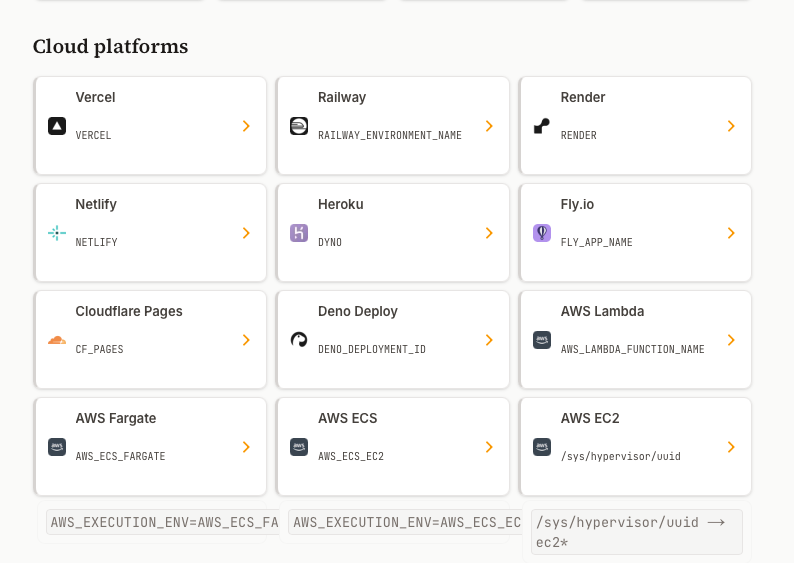The width and height of the screenshot is (794, 563).
Task: Expand the AWS EC2 card chevron
Action: click(x=731, y=447)
